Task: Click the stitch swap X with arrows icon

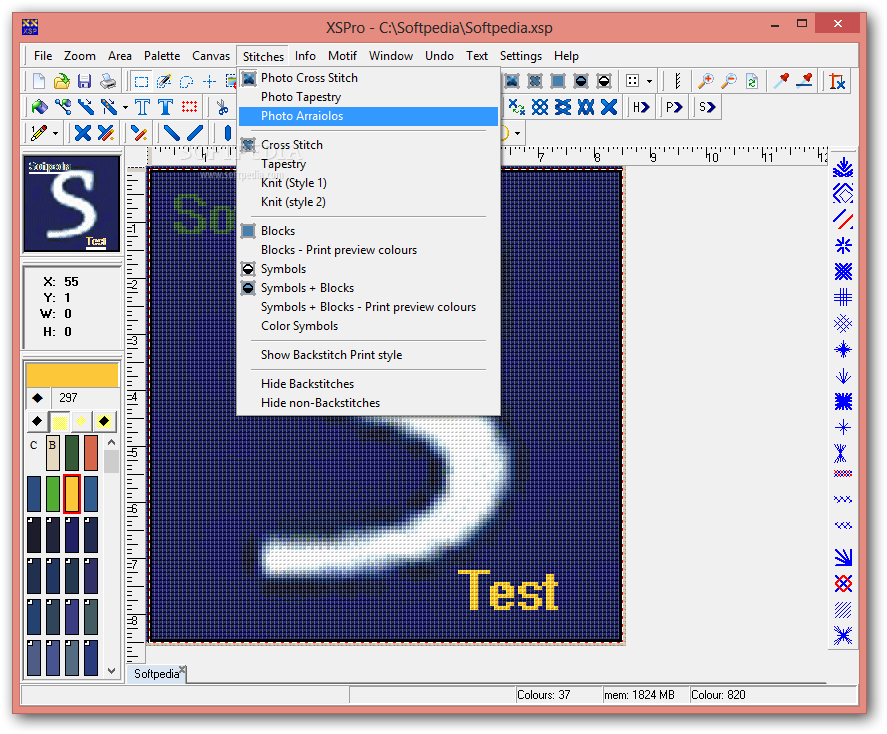Action: [x=516, y=107]
